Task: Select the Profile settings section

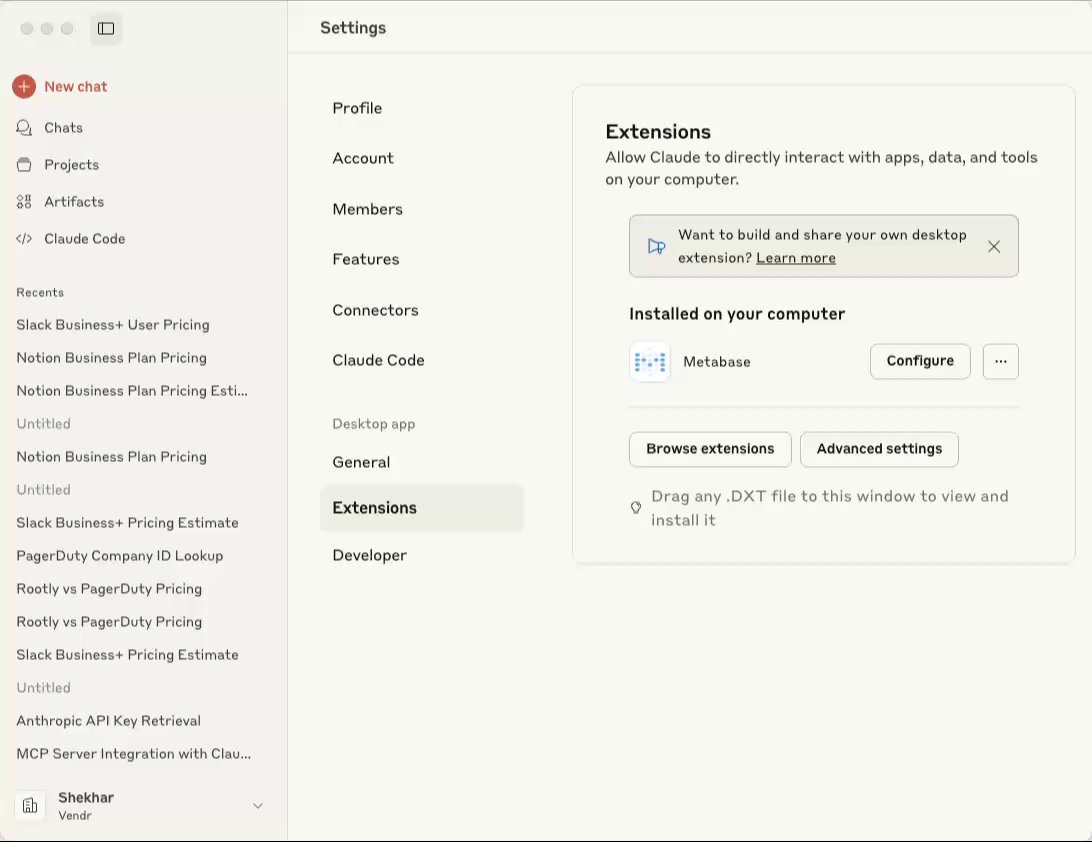Action: (357, 108)
